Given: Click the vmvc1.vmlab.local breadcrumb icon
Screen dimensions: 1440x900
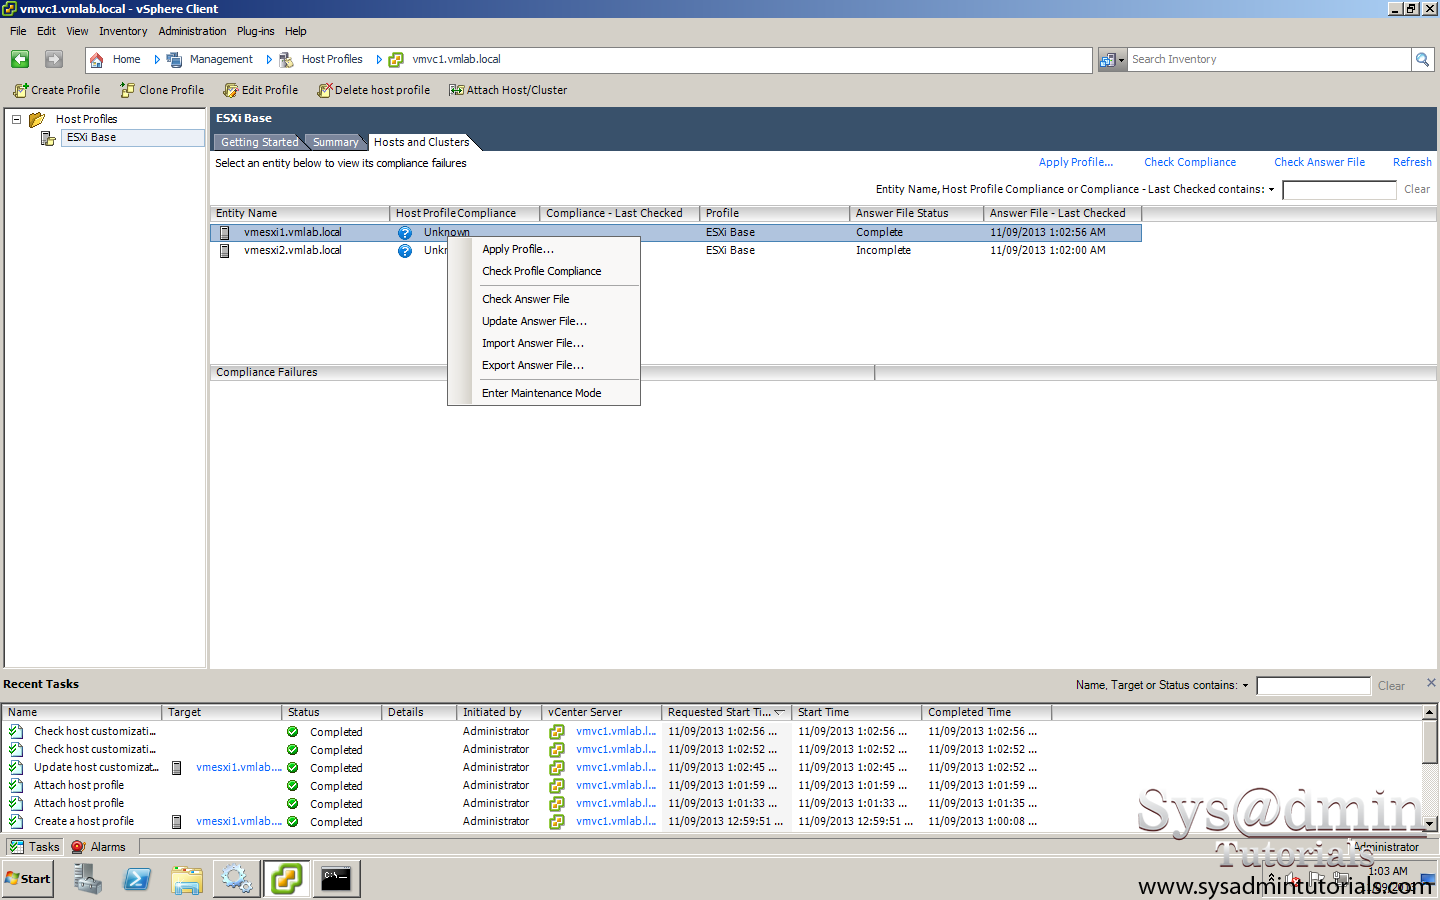Looking at the screenshot, I should tap(396, 60).
